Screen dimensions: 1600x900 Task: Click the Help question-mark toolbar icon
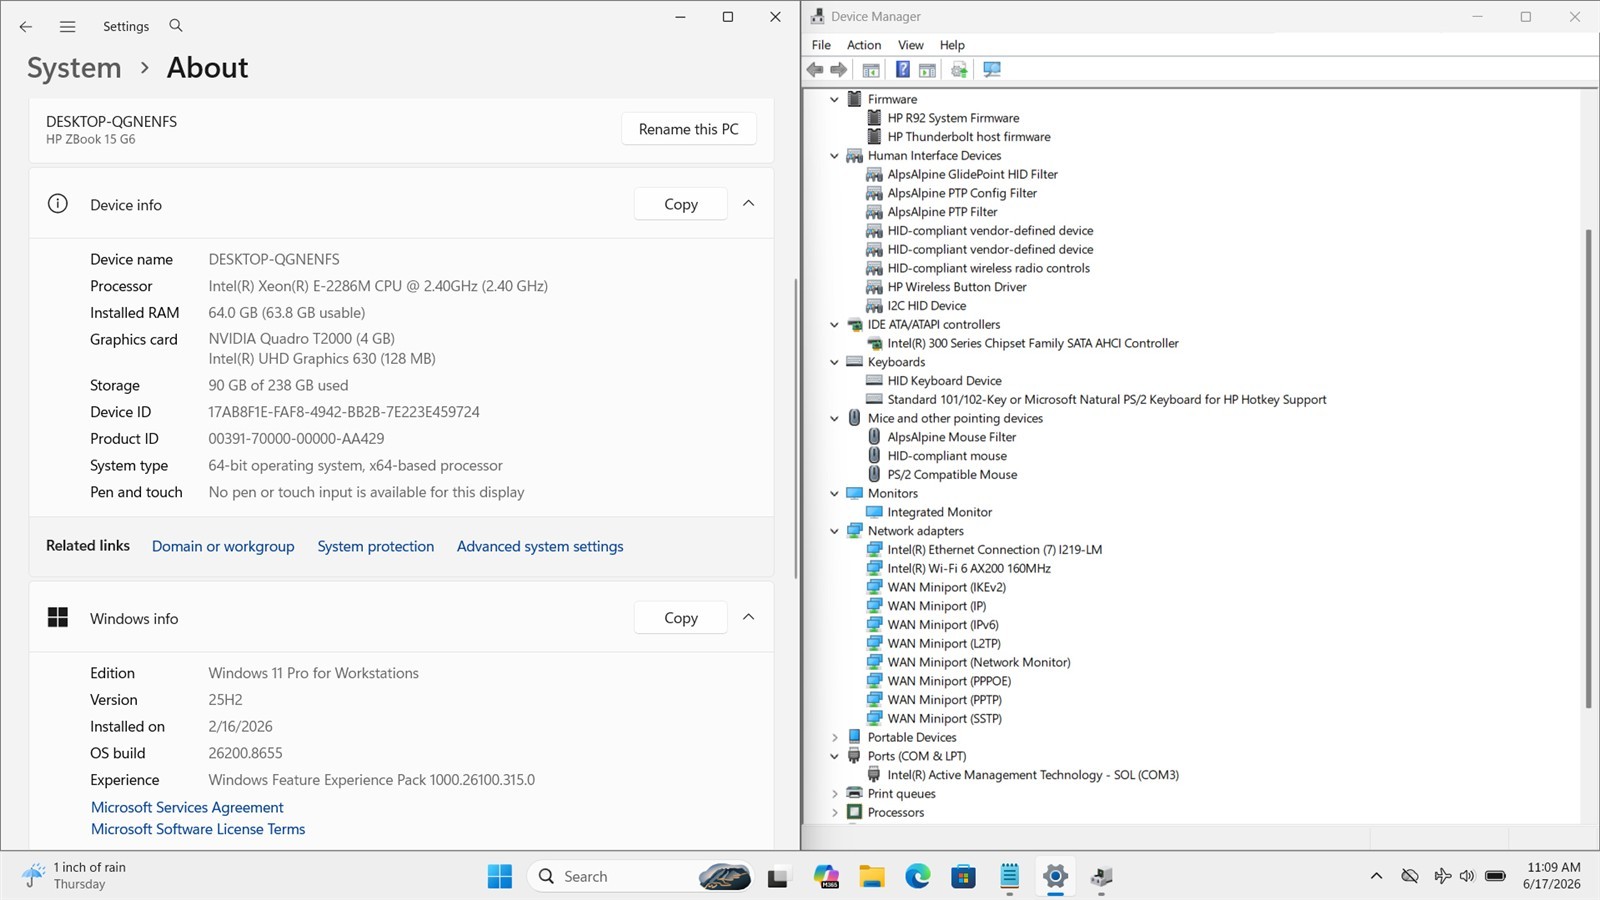click(x=902, y=70)
